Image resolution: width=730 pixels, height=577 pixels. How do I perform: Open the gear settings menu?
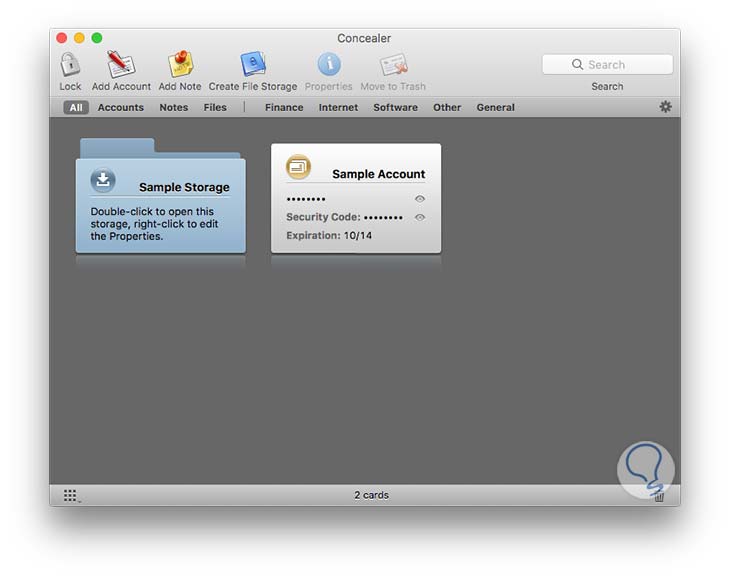click(x=665, y=107)
